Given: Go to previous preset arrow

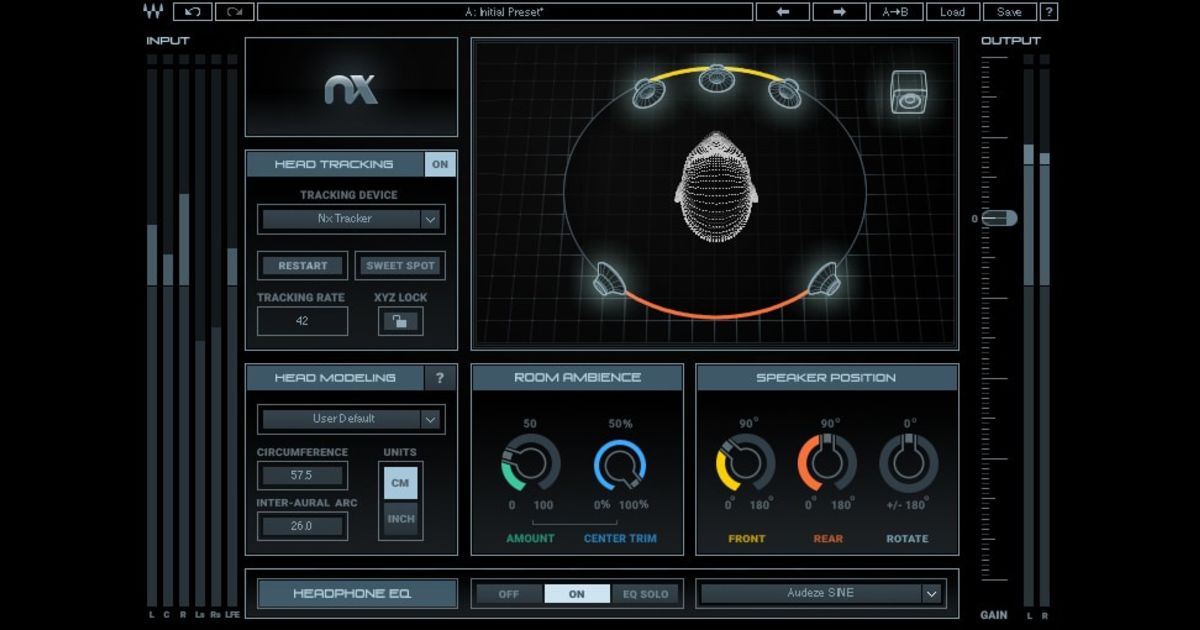Looking at the screenshot, I should coord(783,12).
